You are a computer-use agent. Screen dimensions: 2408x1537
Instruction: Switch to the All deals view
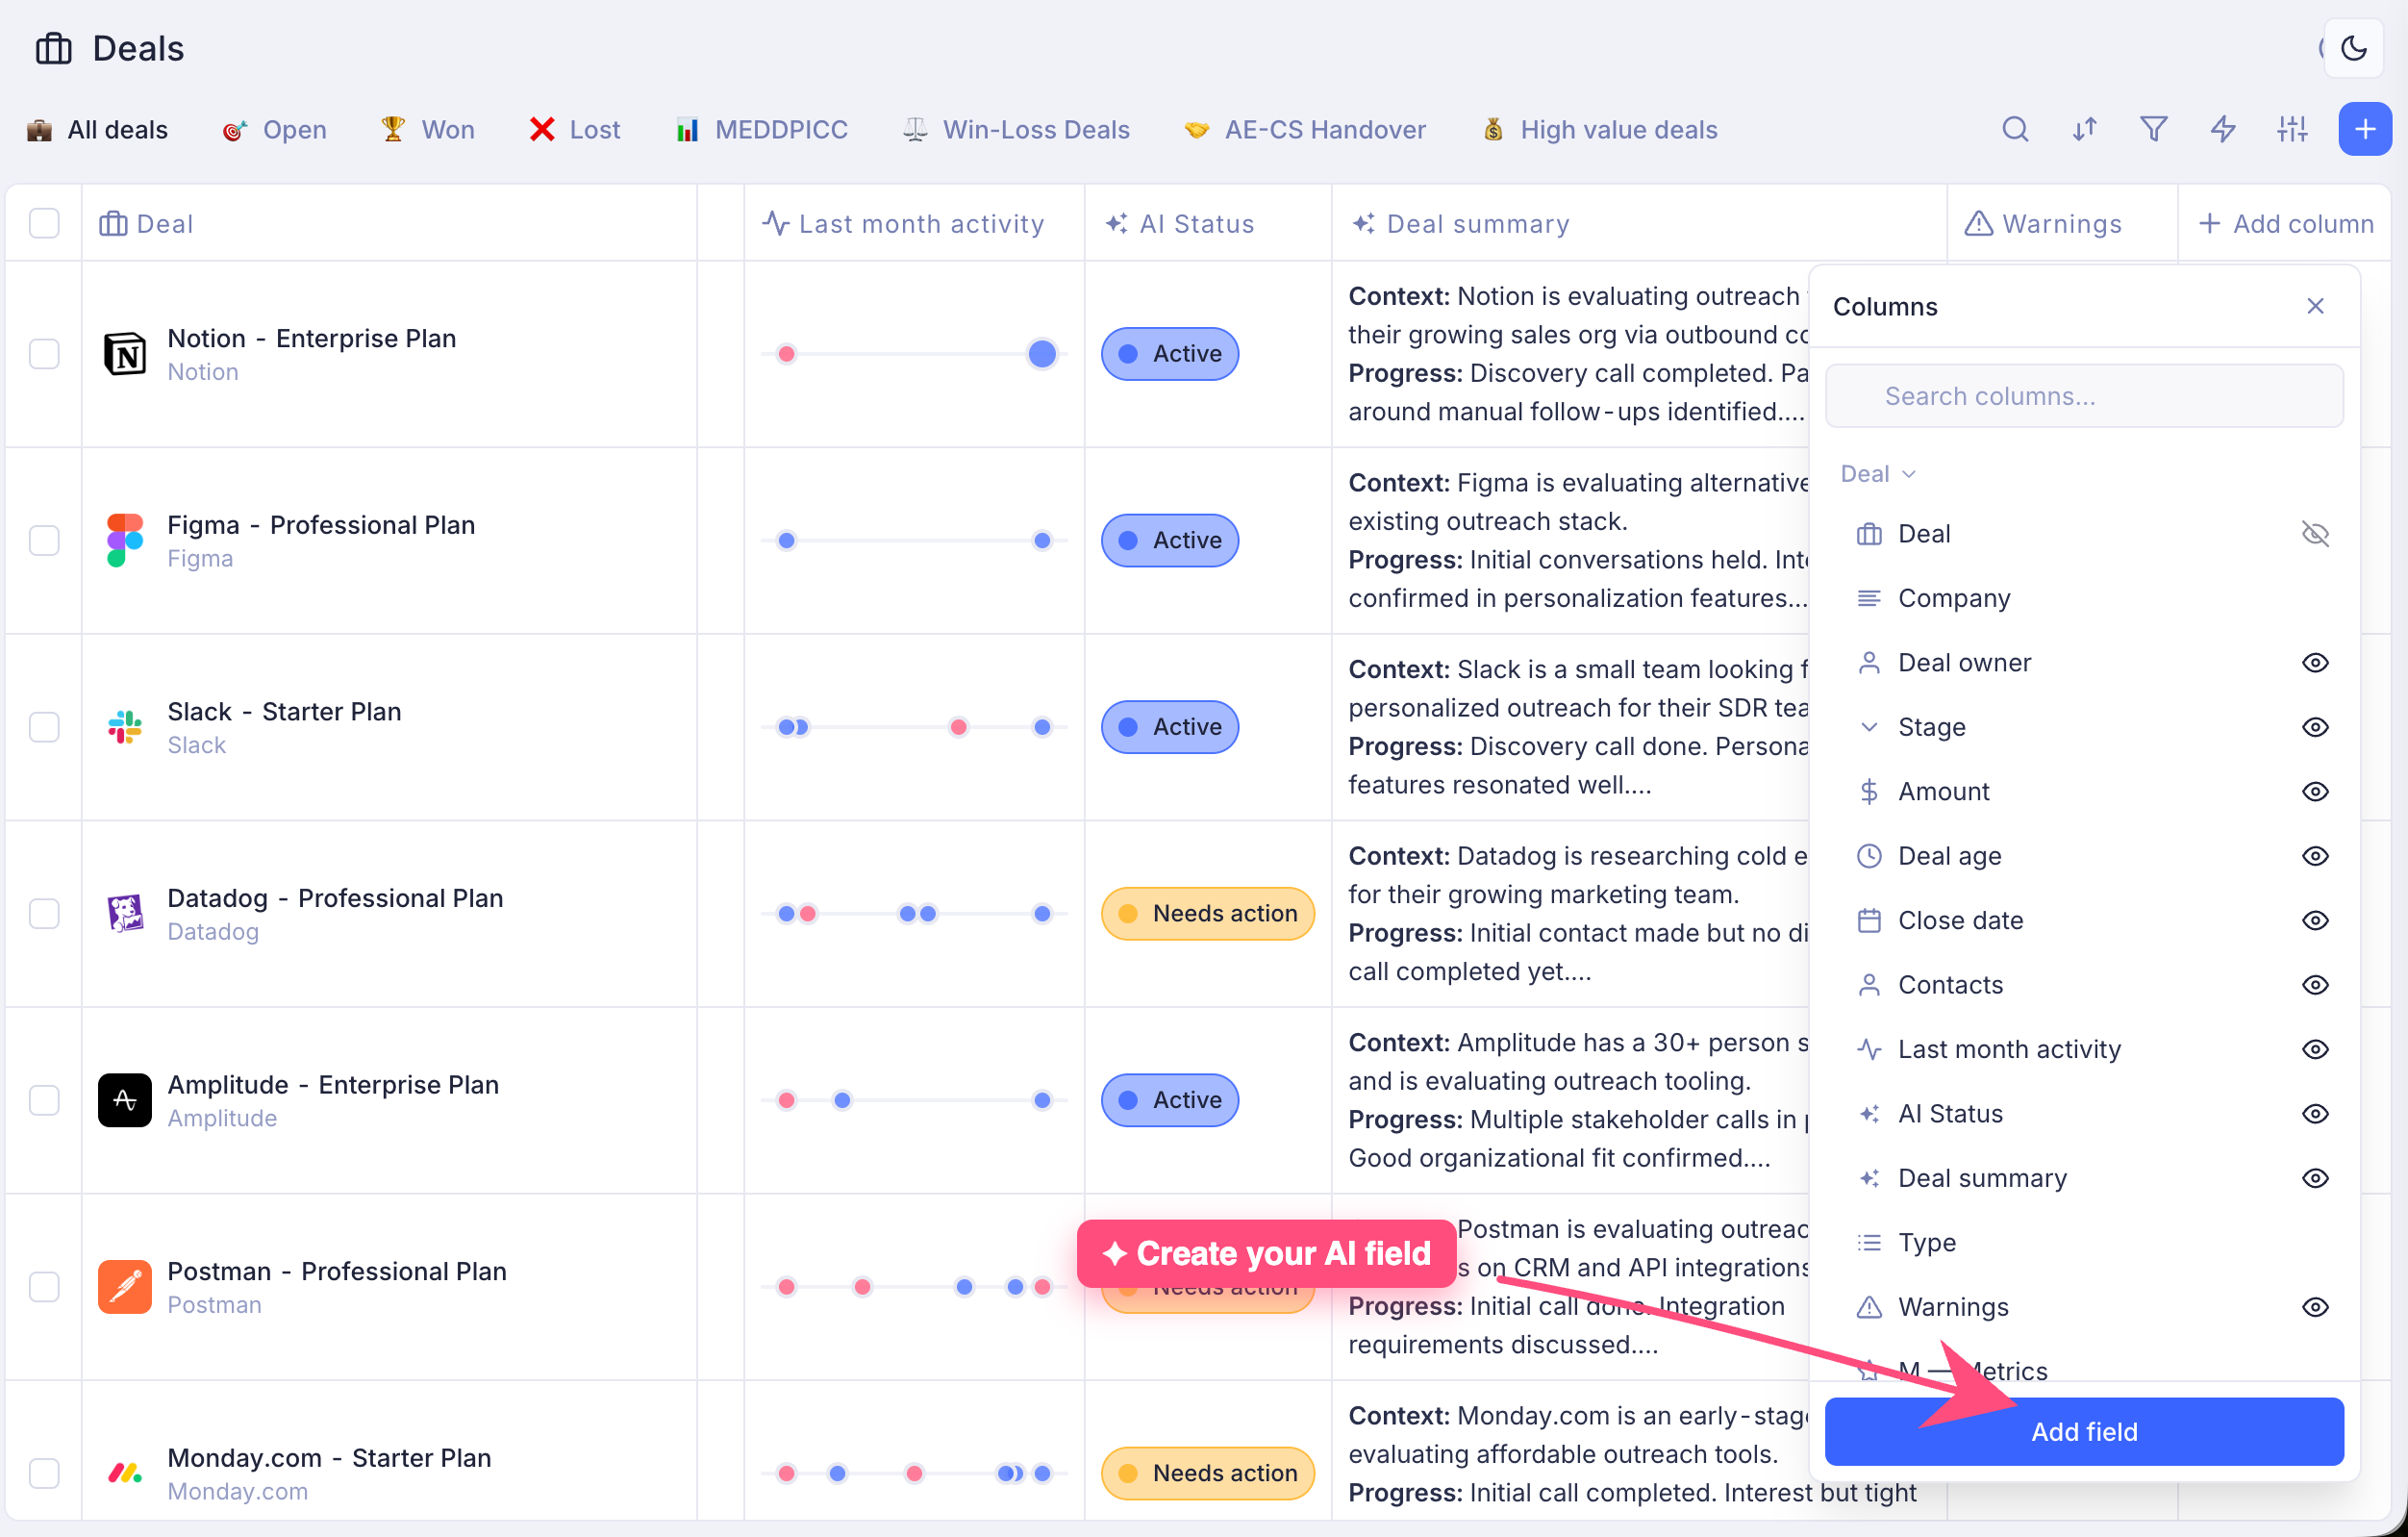(x=97, y=130)
